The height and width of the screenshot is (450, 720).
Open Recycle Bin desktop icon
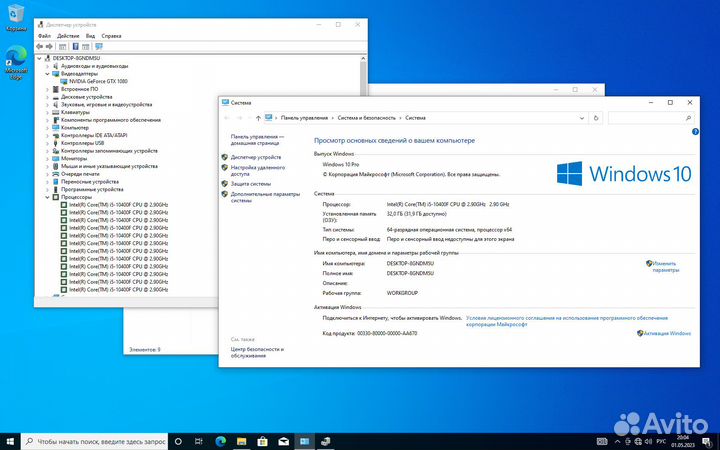click(x=16, y=18)
